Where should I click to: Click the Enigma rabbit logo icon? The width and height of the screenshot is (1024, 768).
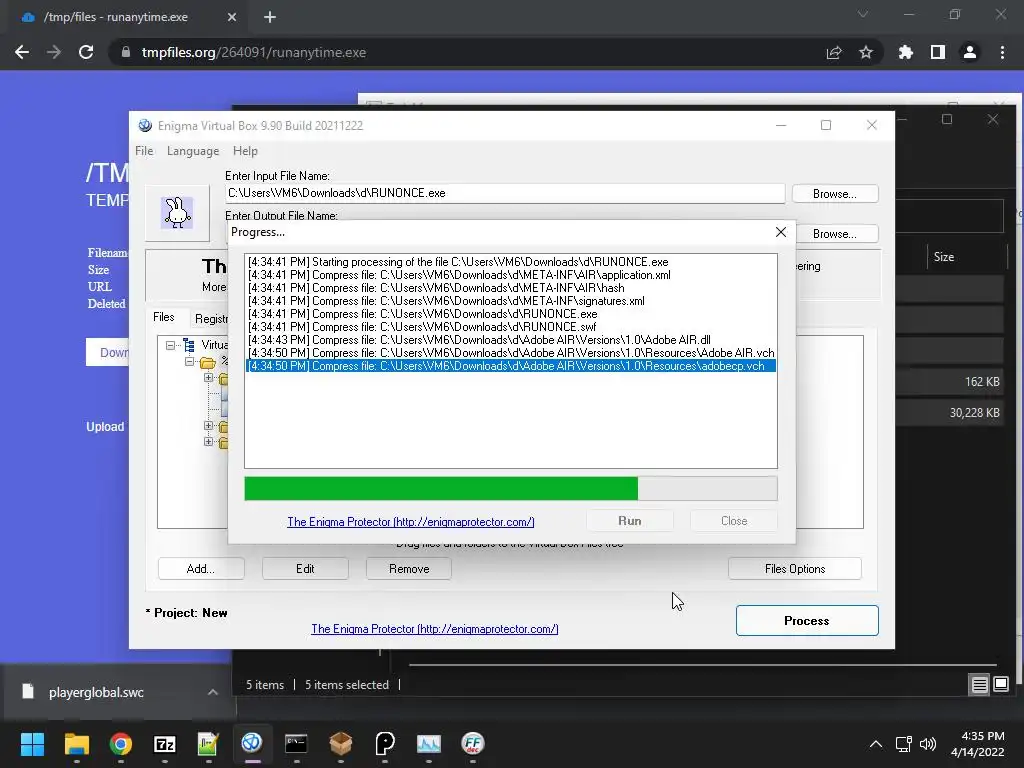[177, 213]
